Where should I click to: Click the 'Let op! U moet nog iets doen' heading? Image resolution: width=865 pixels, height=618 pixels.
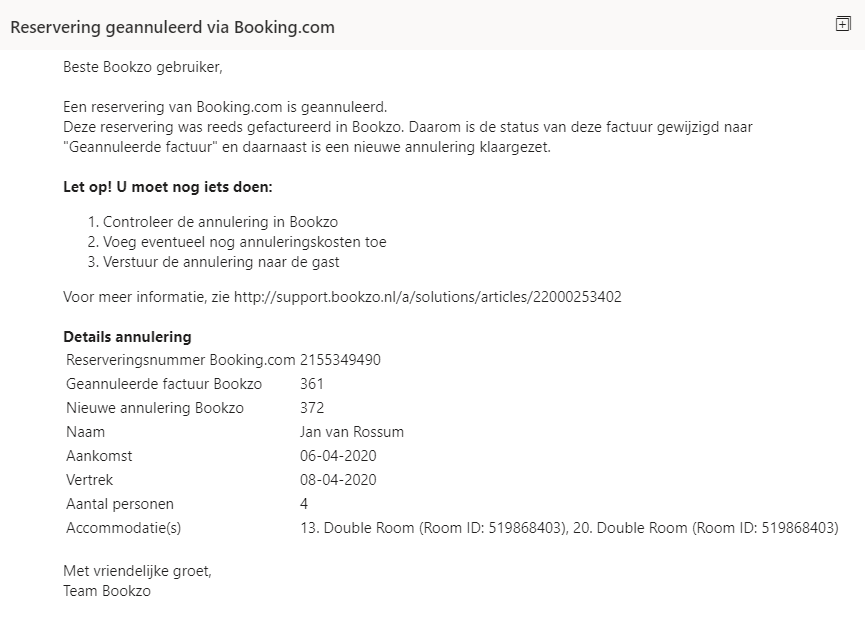[x=168, y=187]
